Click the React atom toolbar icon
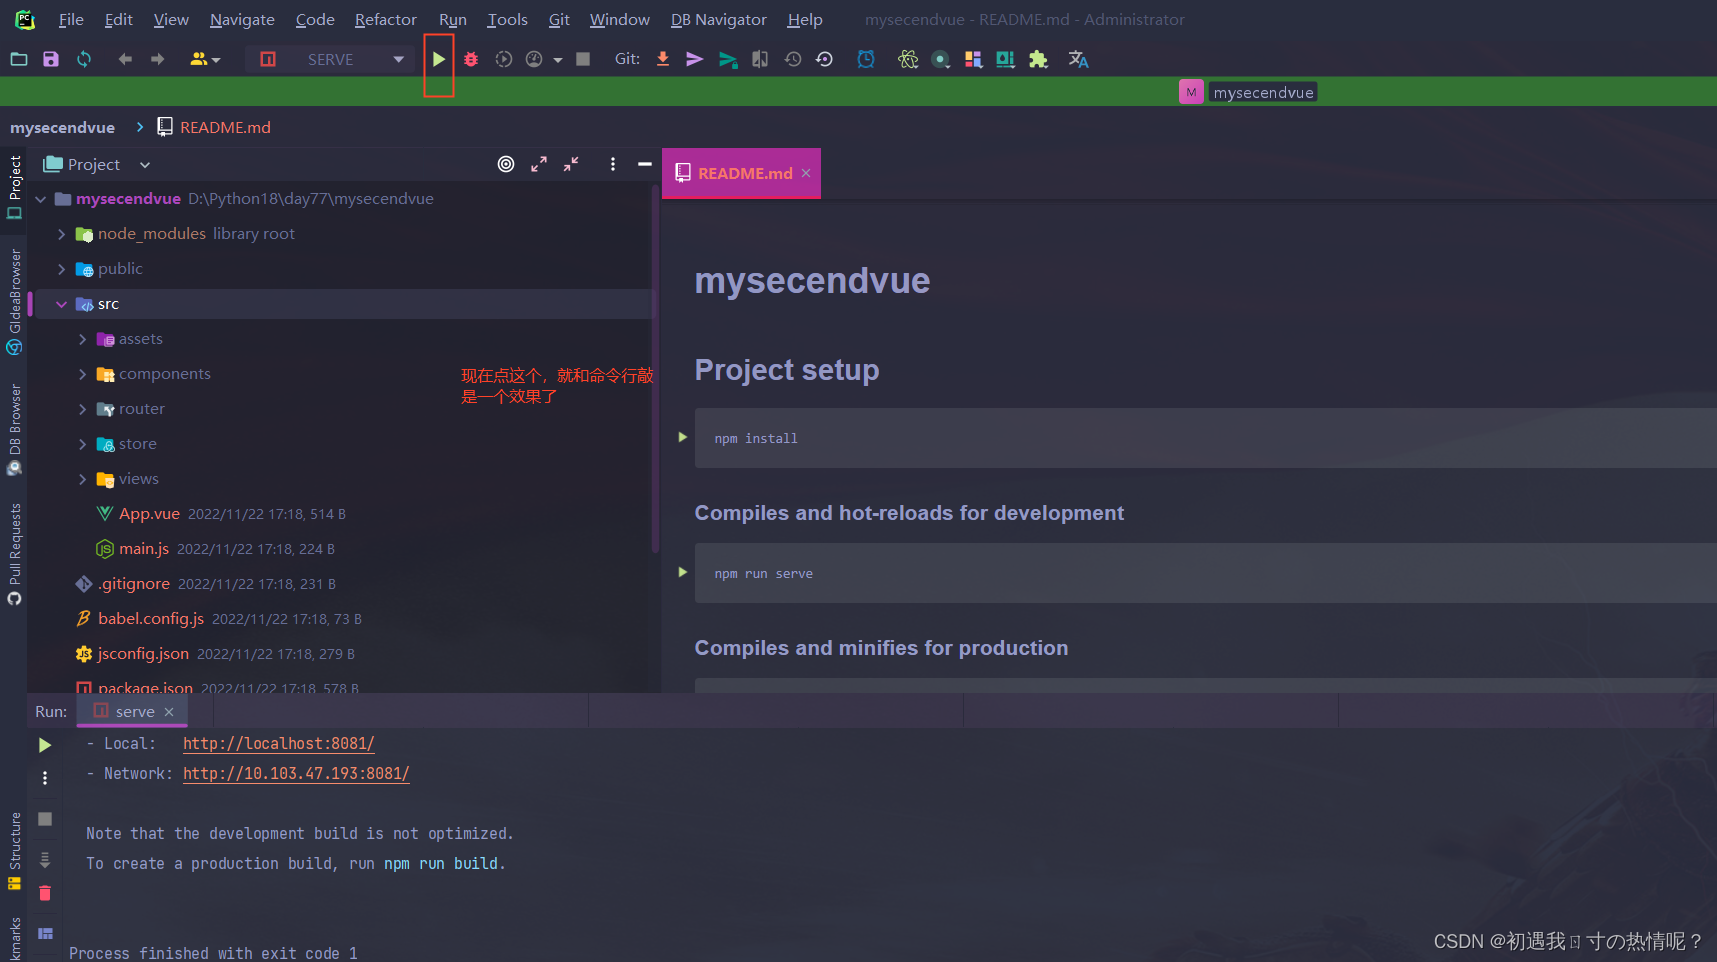 (908, 60)
